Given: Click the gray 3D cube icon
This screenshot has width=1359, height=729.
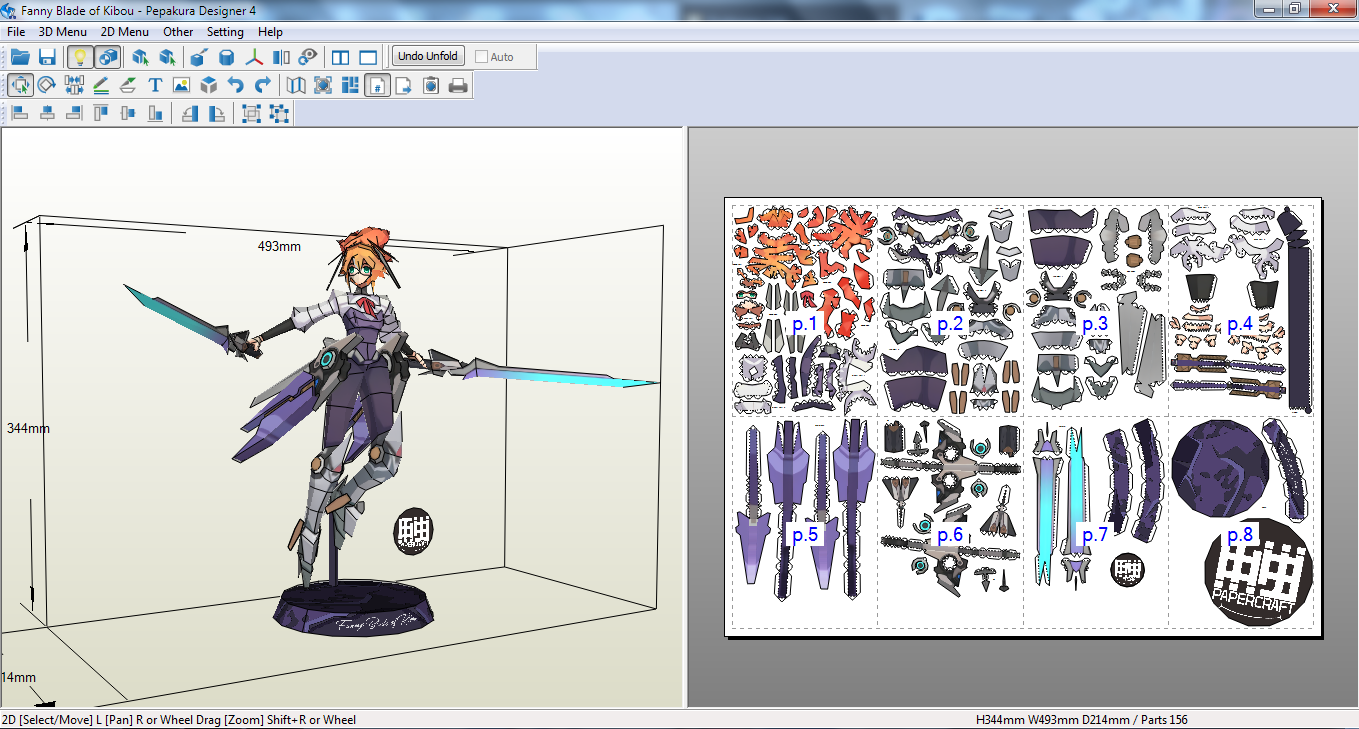Looking at the screenshot, I should click(x=209, y=85).
